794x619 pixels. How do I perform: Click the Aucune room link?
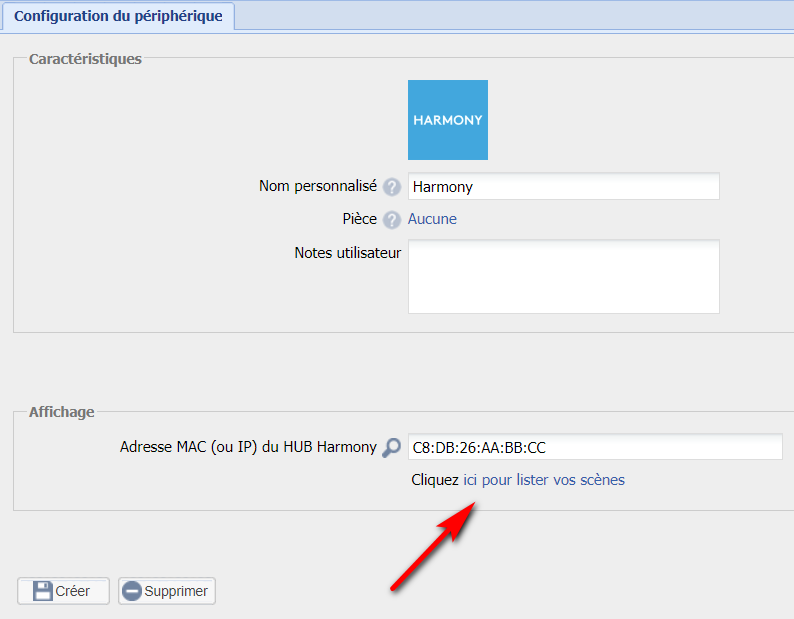[x=432, y=219]
